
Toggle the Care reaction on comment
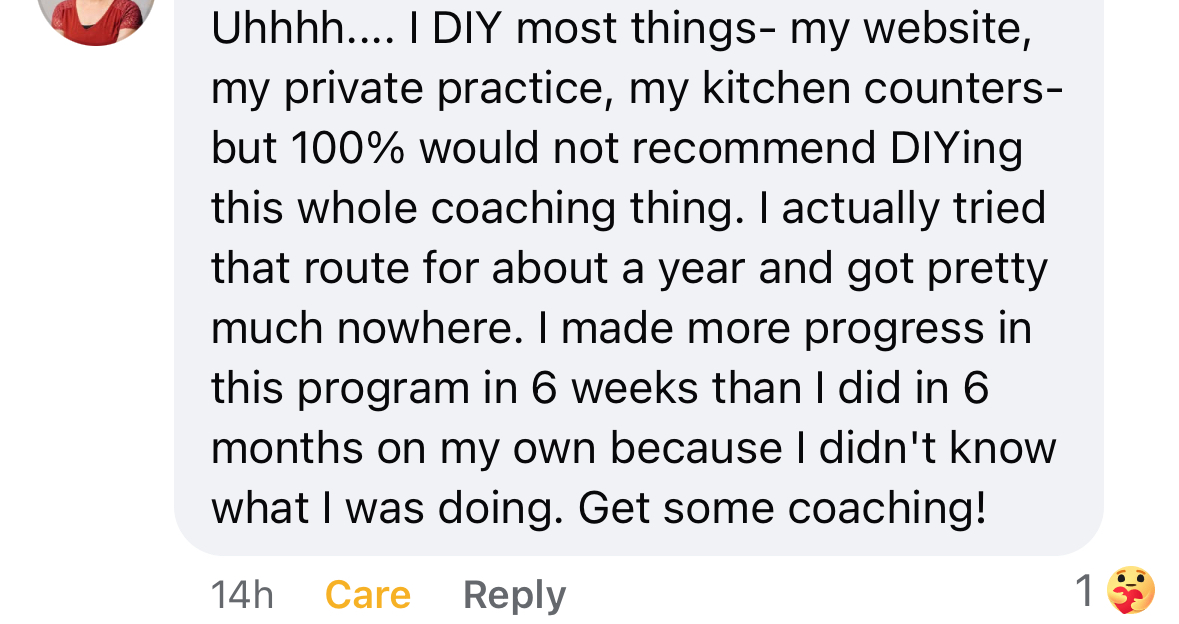pyautogui.click(x=367, y=595)
